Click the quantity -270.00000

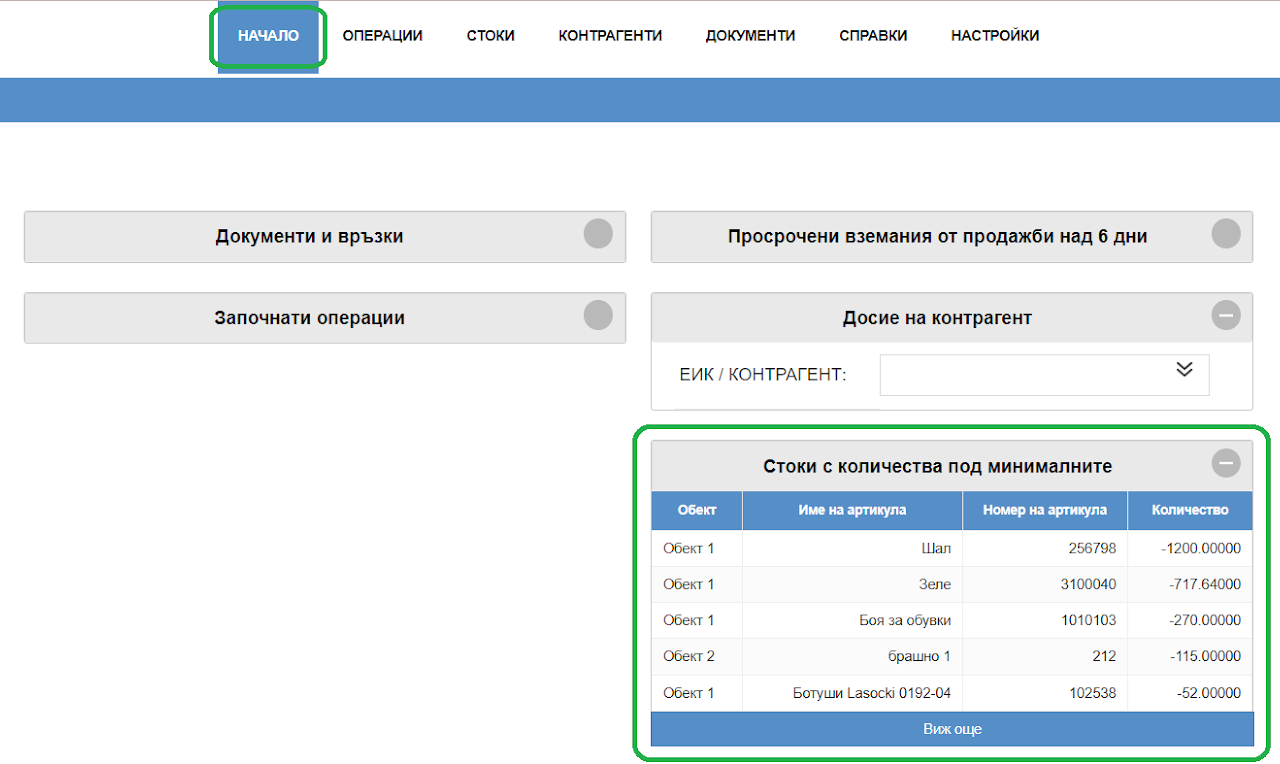pyautogui.click(x=1205, y=620)
